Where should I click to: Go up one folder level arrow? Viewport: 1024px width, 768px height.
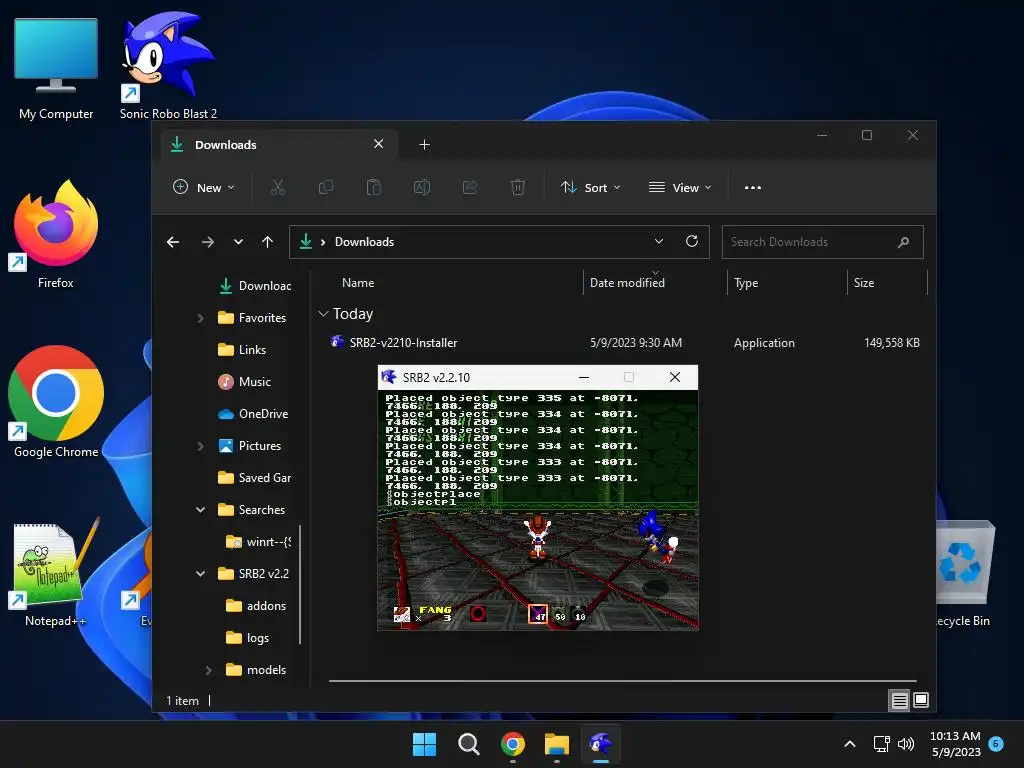(267, 242)
